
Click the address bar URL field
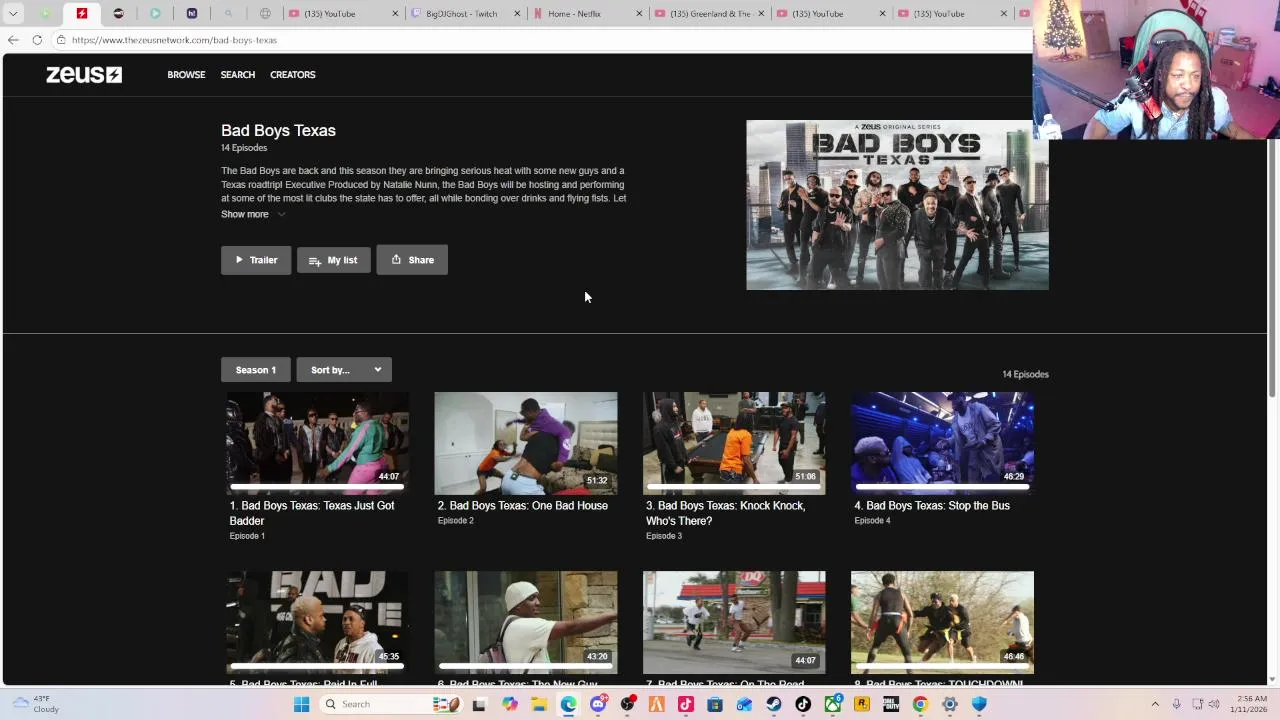click(x=540, y=40)
